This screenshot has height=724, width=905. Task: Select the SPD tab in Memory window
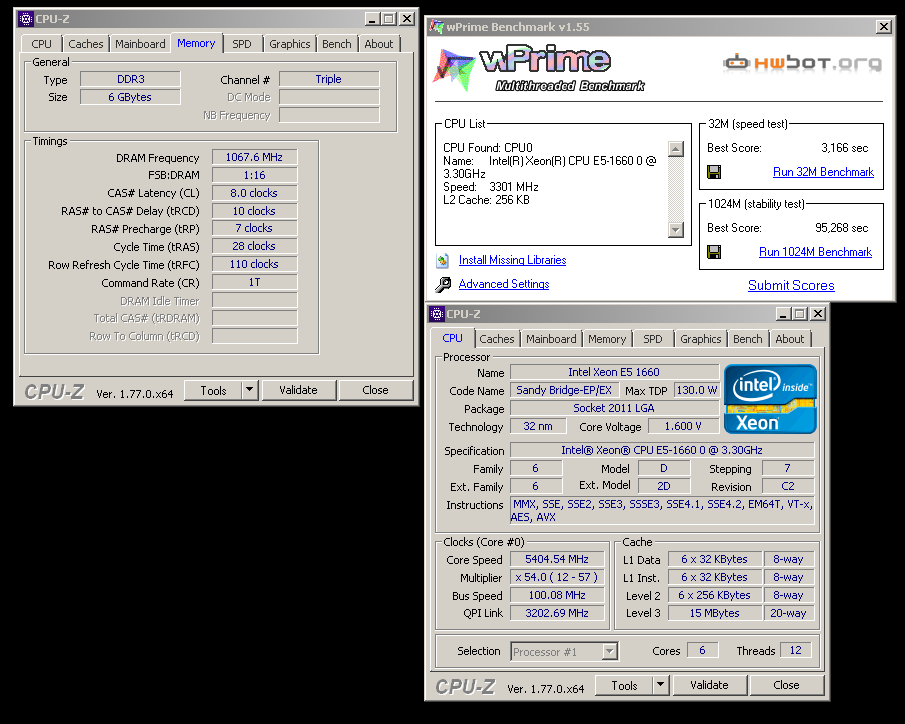[x=242, y=44]
